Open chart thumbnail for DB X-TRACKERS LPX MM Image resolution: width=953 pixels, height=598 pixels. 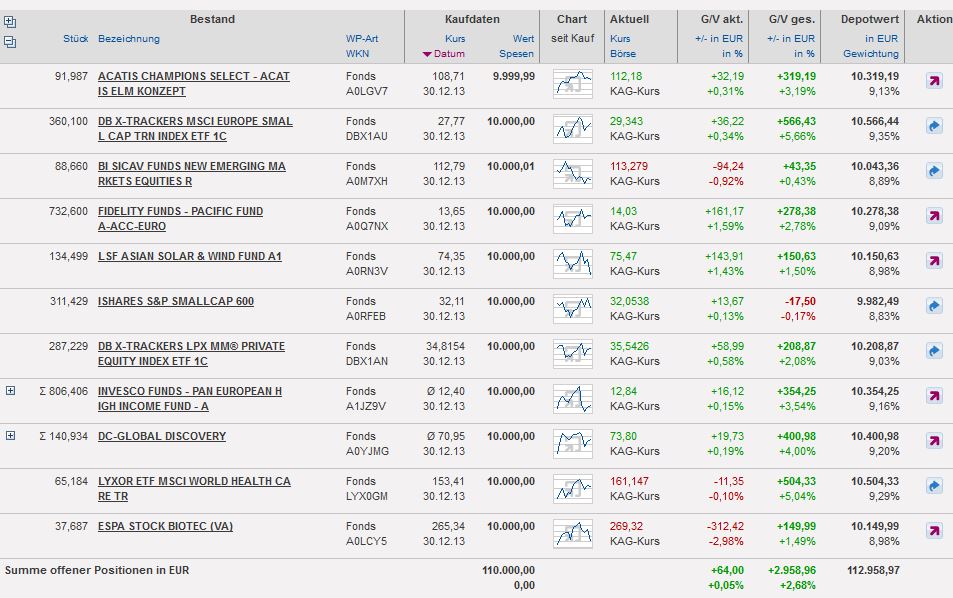573,354
